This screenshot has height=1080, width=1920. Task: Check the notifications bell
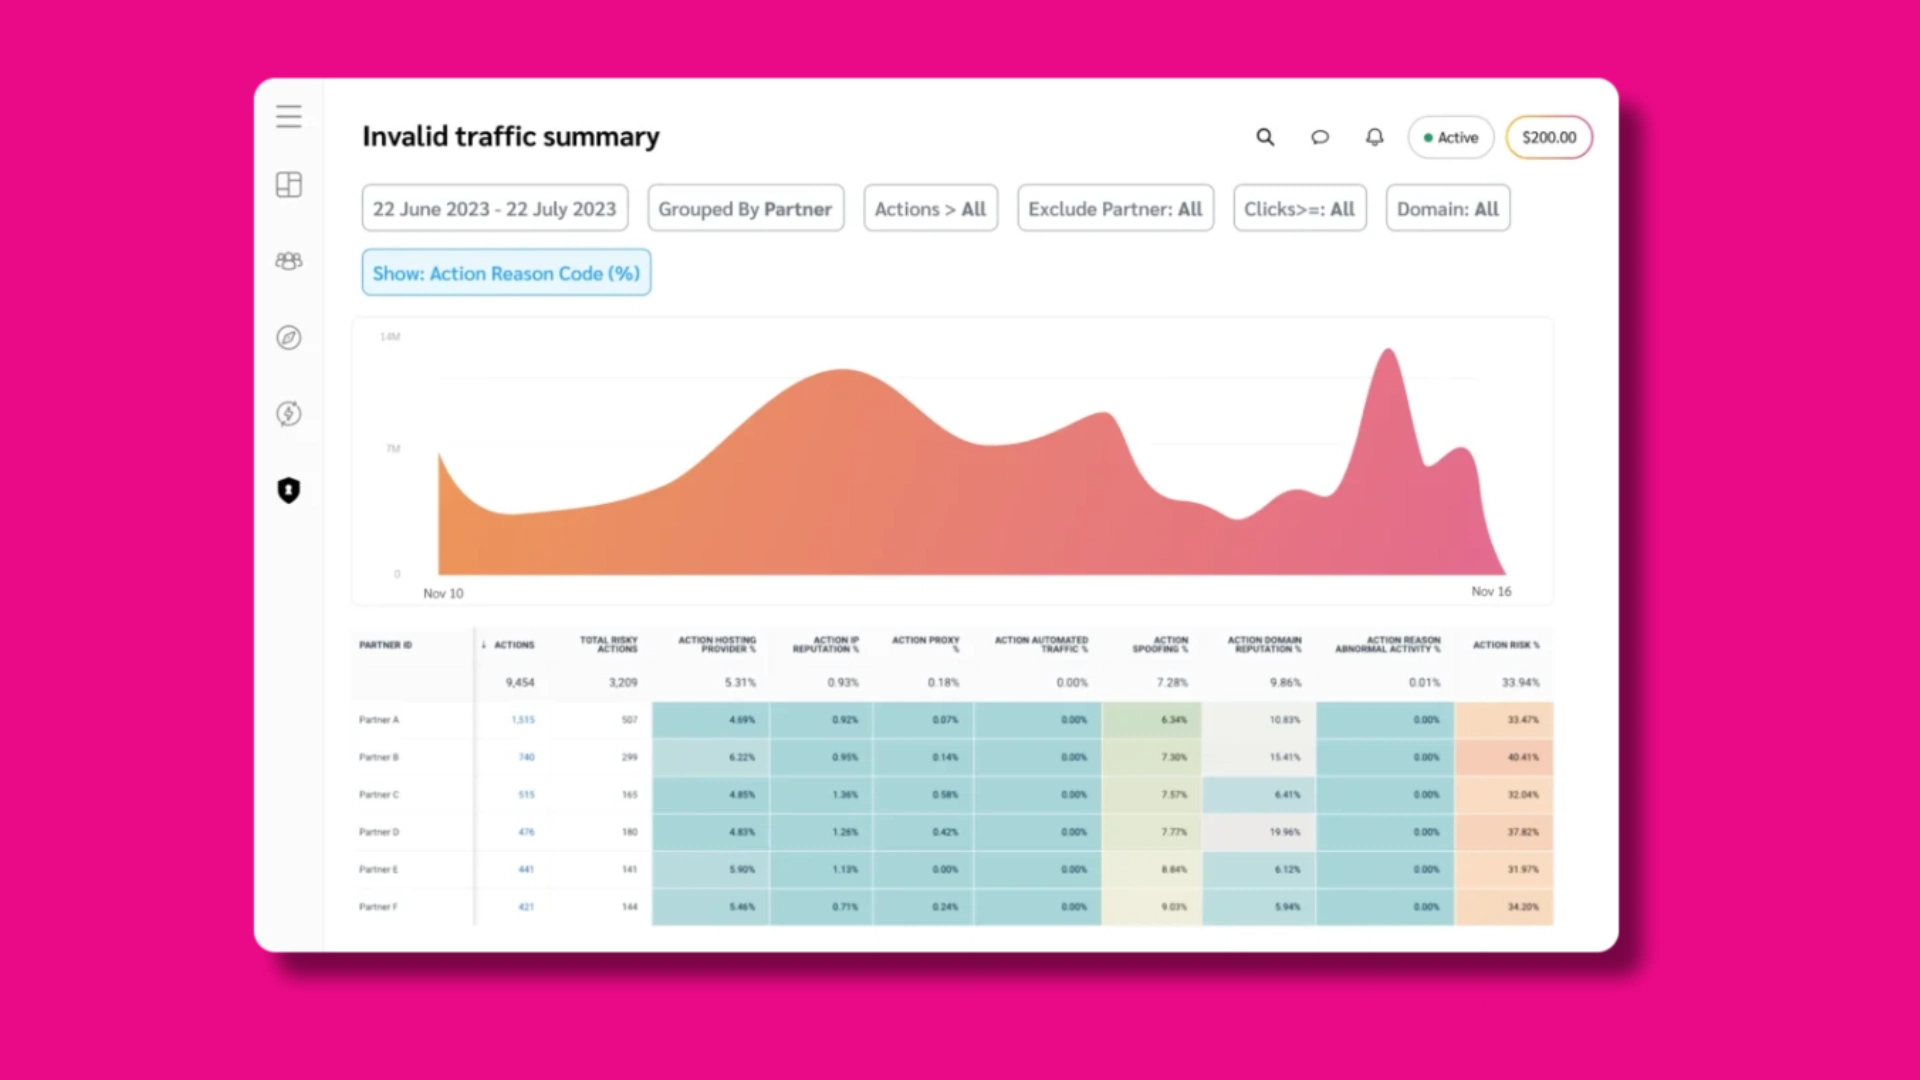coord(1374,137)
